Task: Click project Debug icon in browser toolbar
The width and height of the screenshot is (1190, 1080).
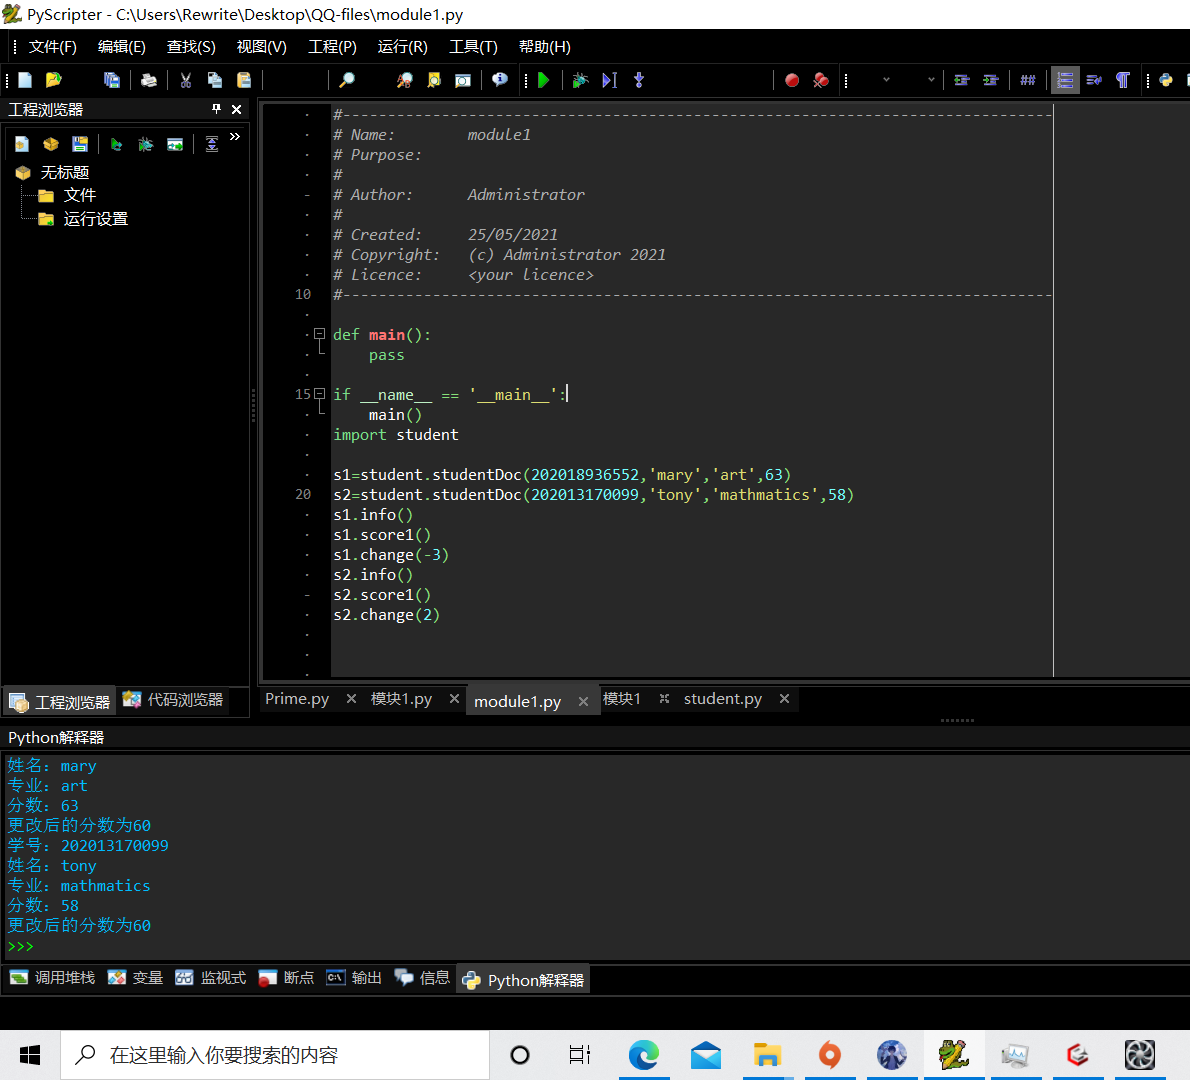Action: click(146, 144)
